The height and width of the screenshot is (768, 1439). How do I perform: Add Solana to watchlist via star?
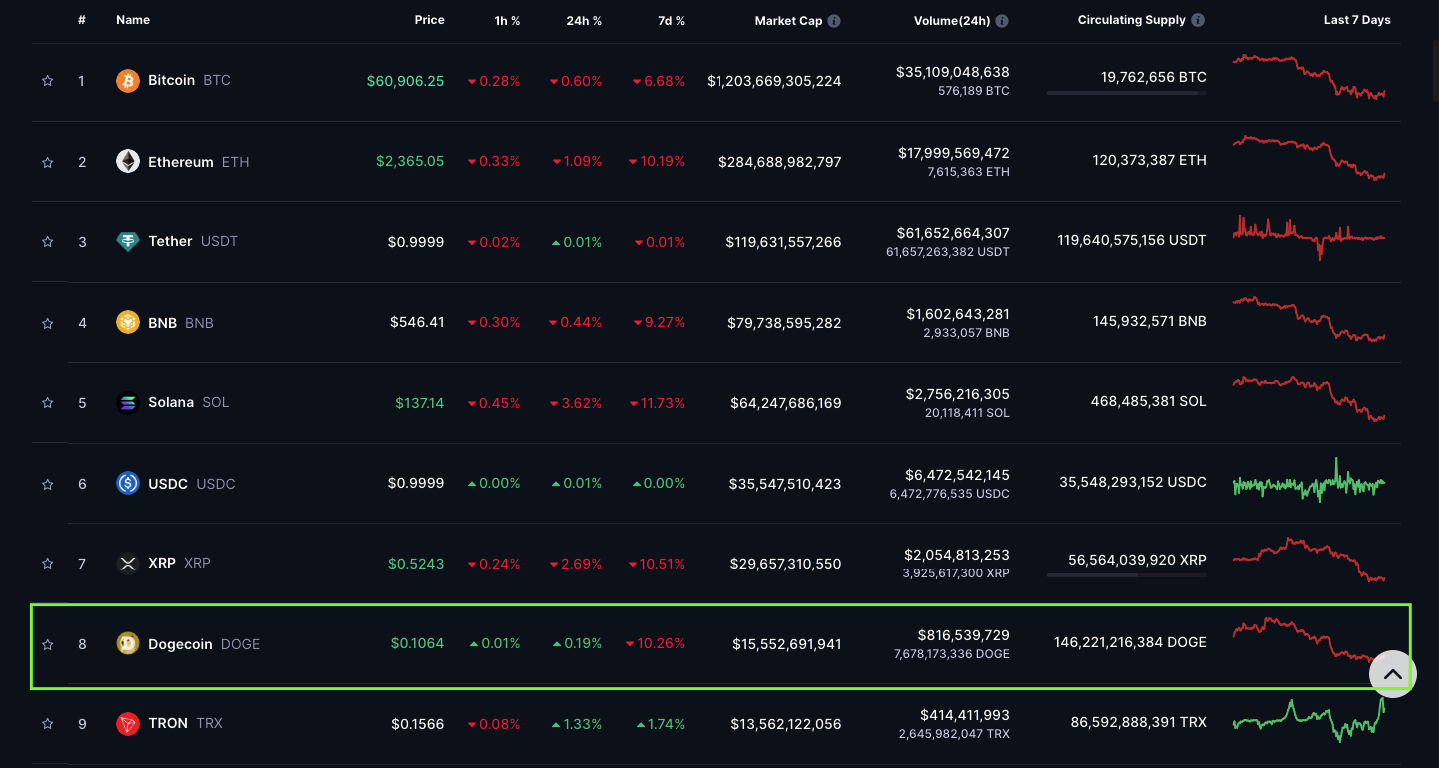[47, 403]
